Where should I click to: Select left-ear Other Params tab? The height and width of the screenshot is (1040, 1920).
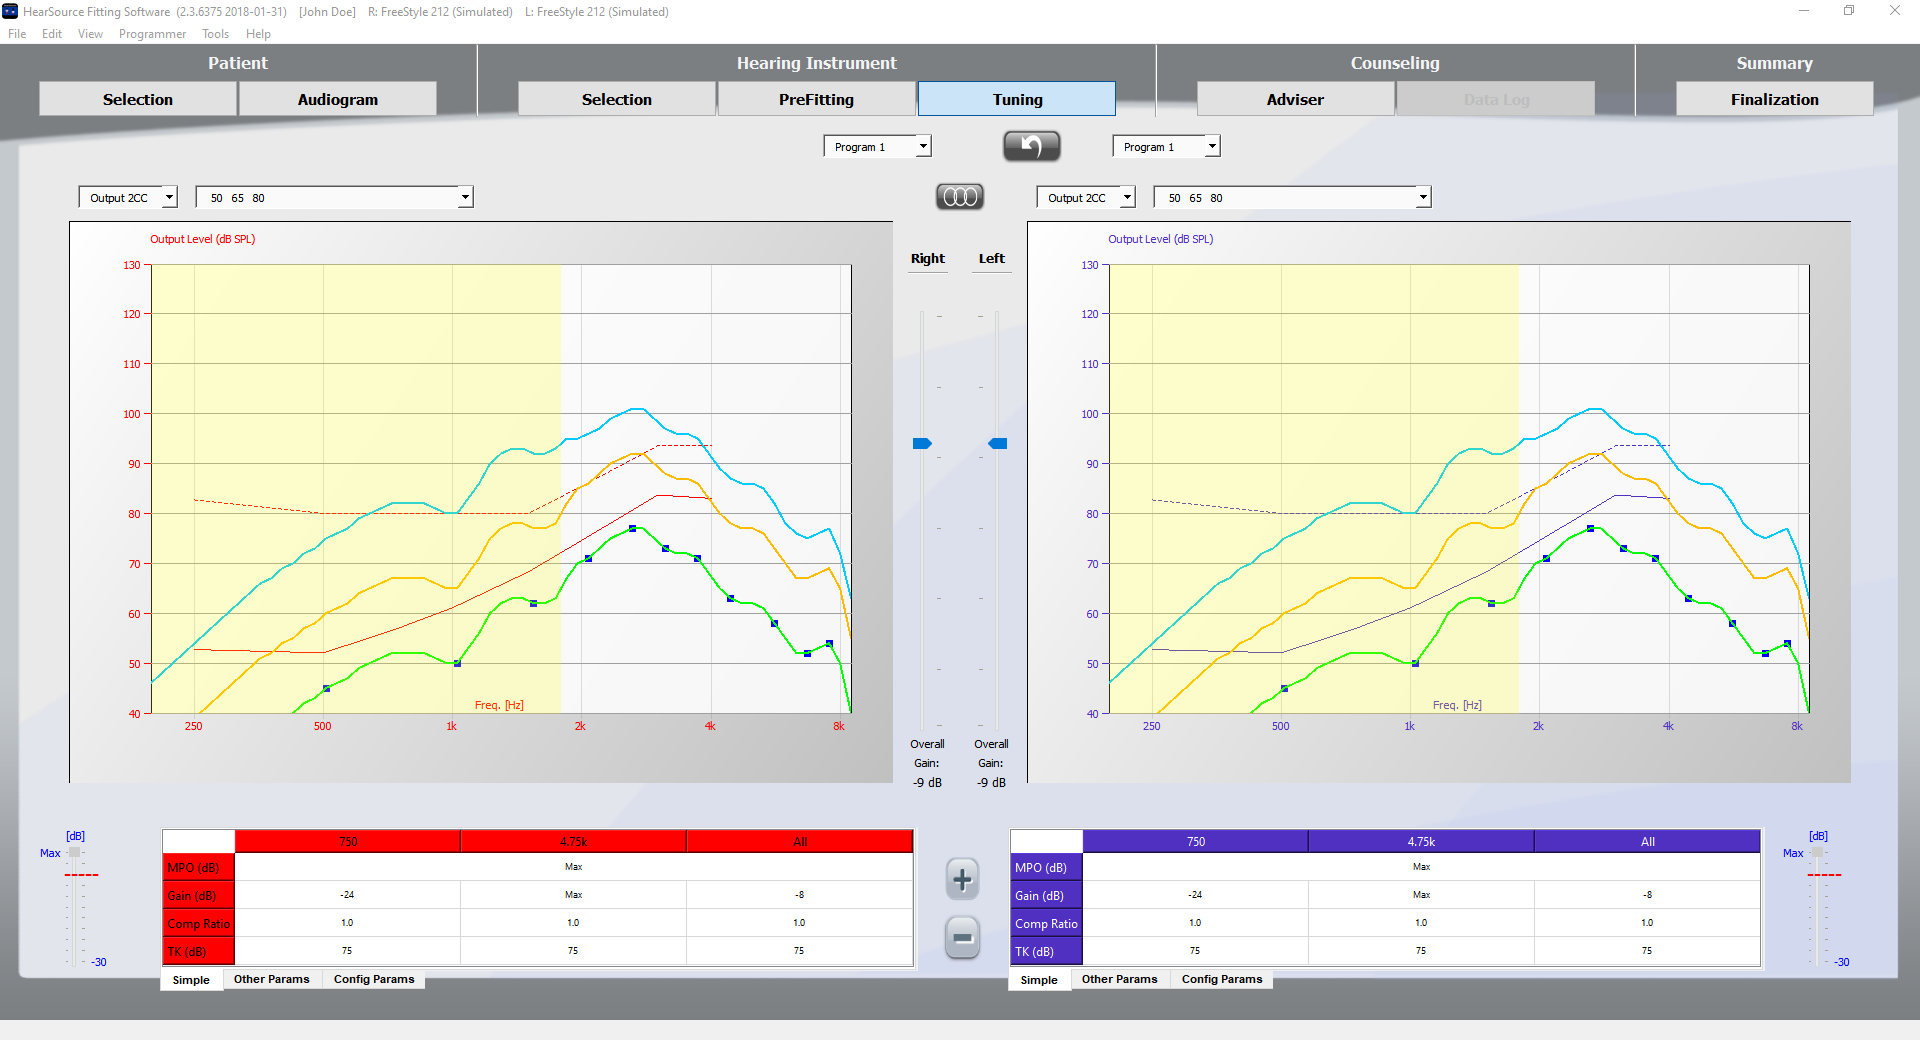[x=1120, y=979]
